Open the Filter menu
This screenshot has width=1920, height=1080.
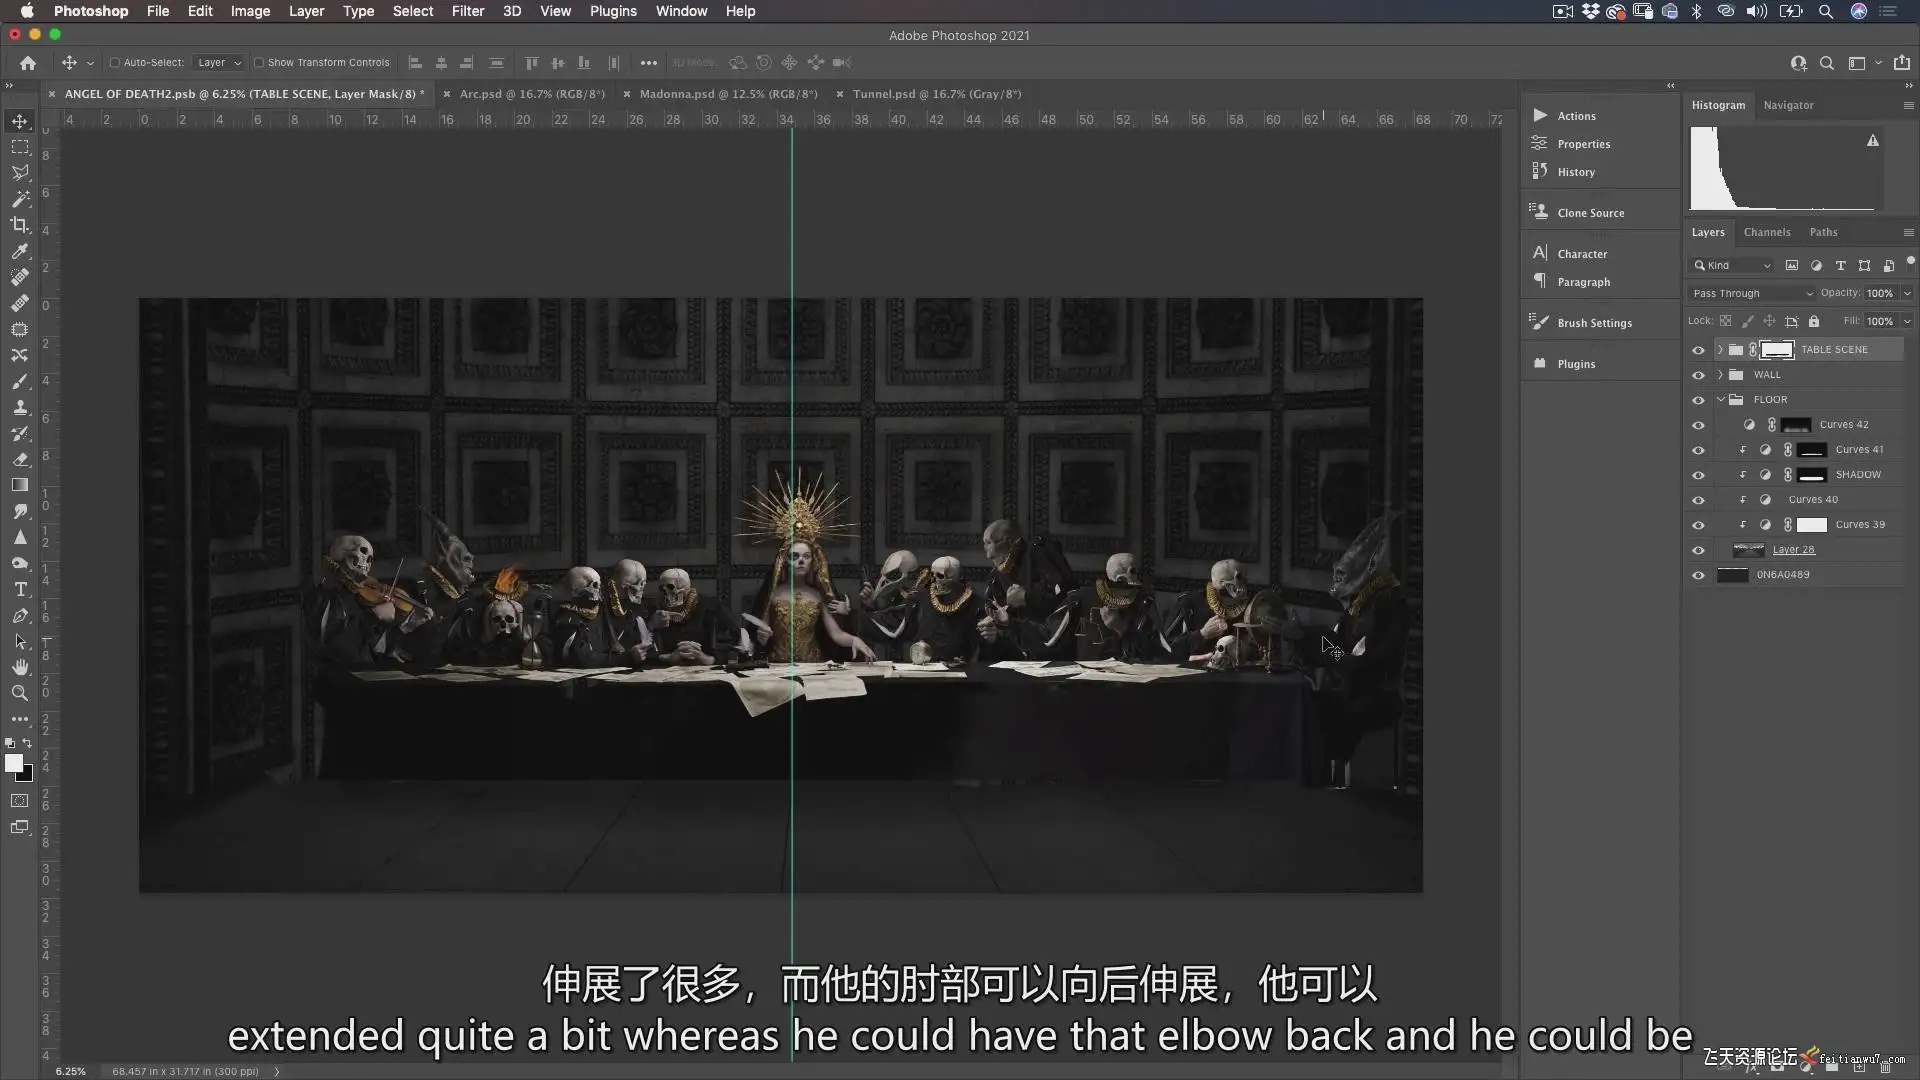pyautogui.click(x=467, y=11)
